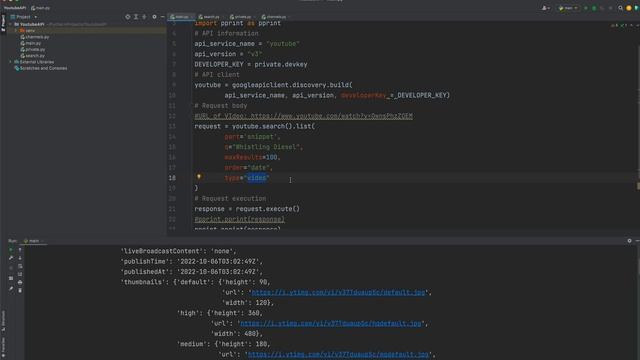Click the green Run button in toolbar
Screen dimensions: 640x360
(586, 8)
